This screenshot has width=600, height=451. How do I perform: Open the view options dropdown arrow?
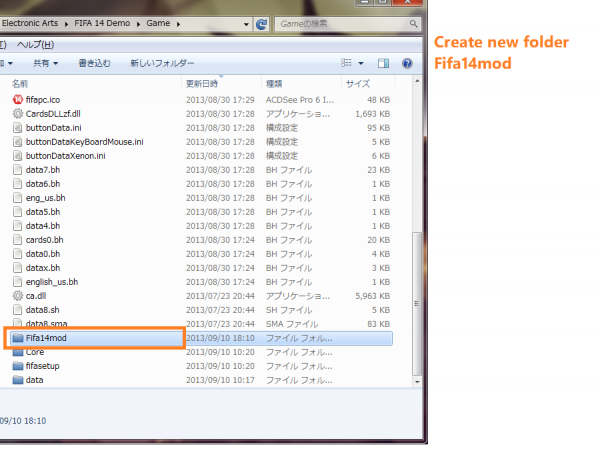click(361, 63)
